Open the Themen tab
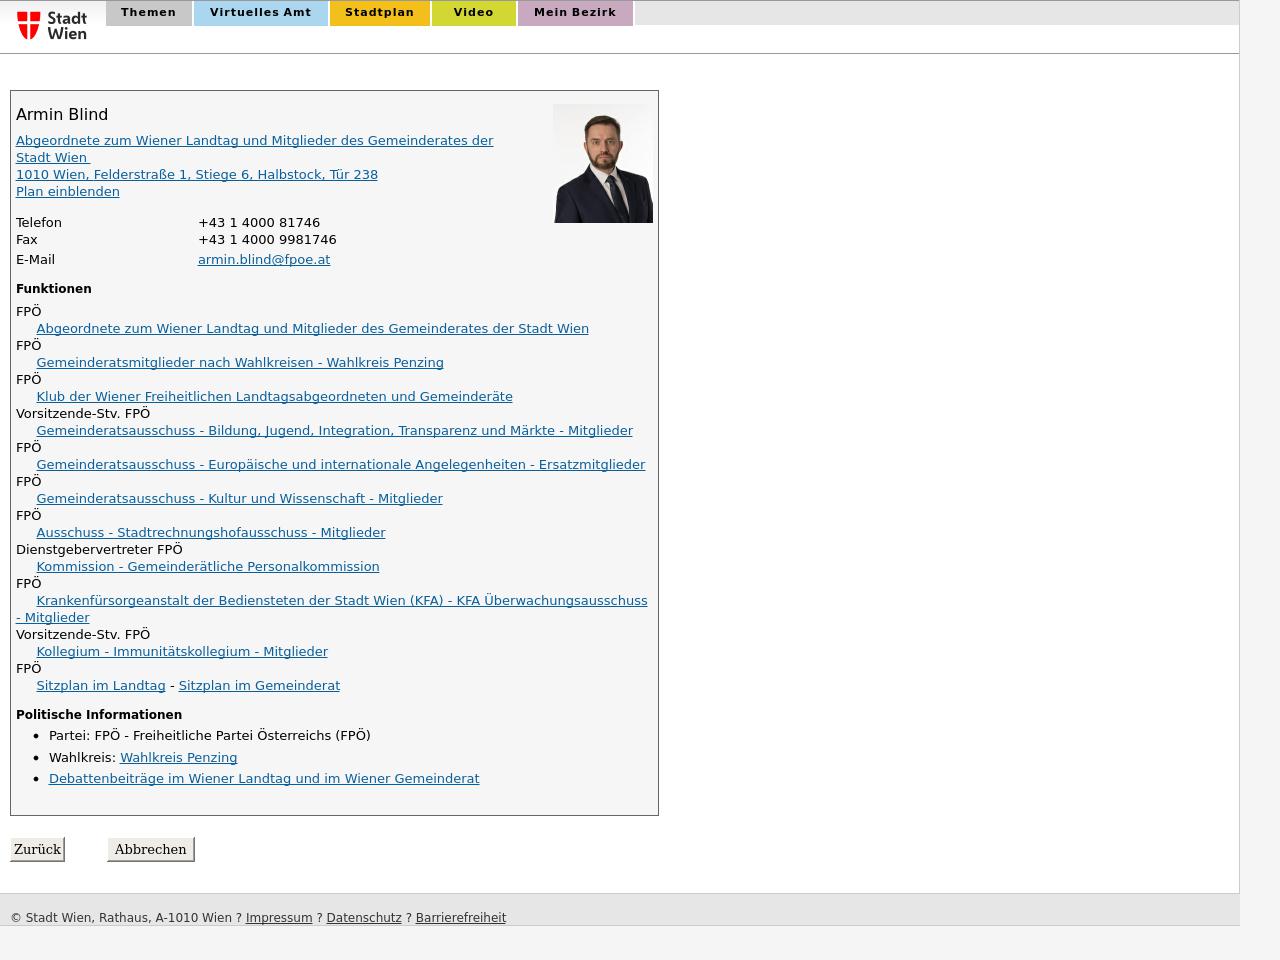Viewport: 1280px width, 960px height. [148, 13]
